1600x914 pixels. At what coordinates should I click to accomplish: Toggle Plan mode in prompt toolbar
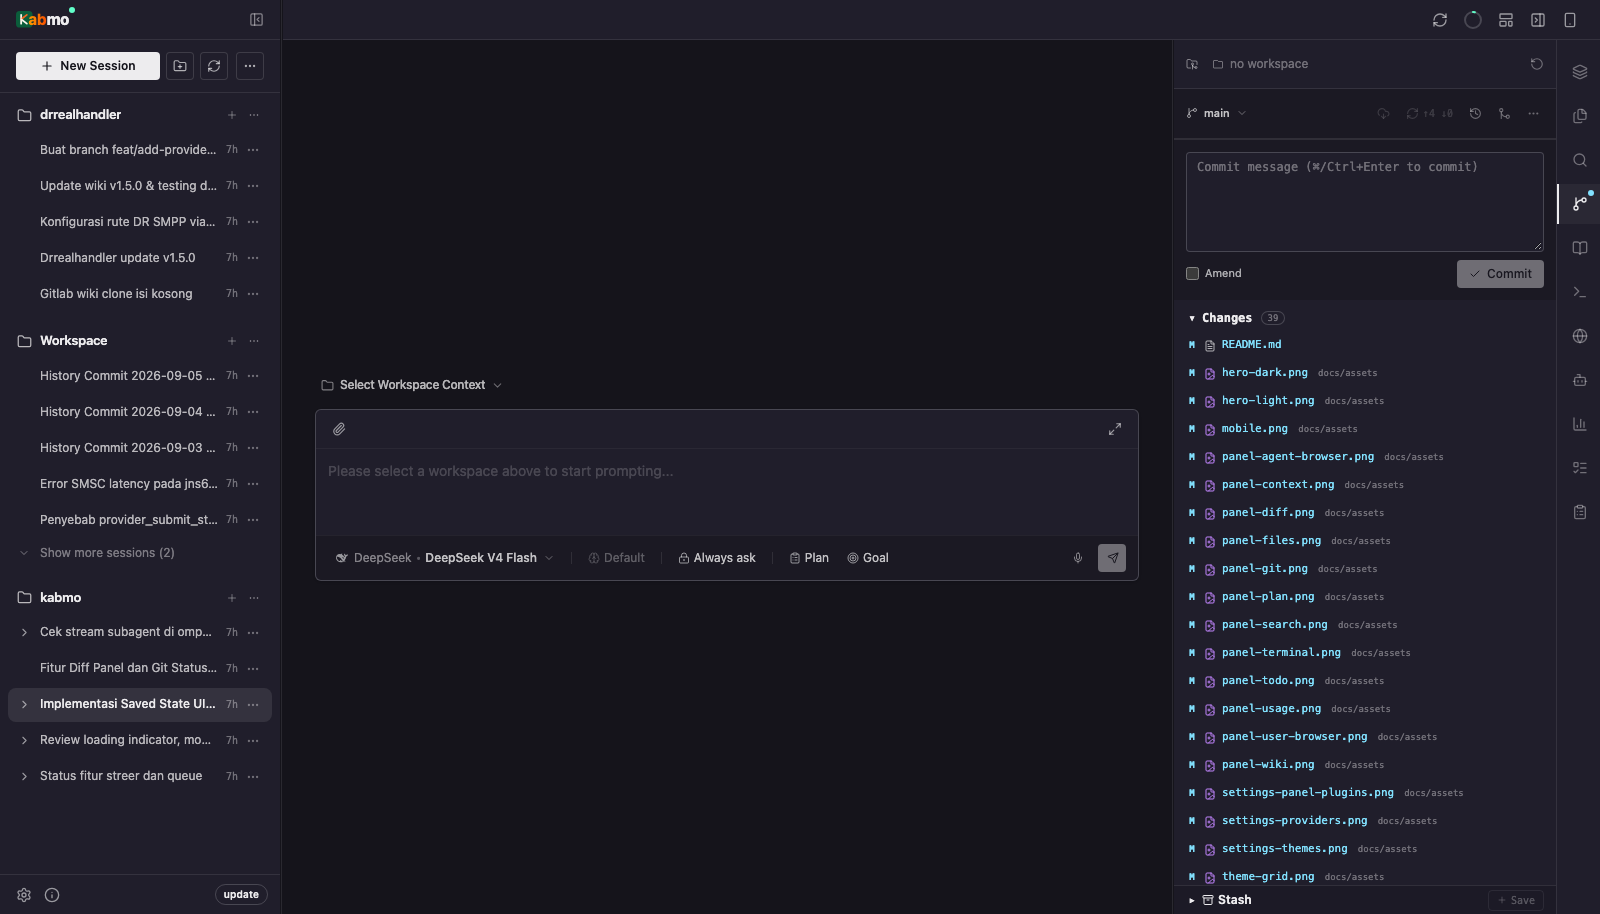click(809, 558)
